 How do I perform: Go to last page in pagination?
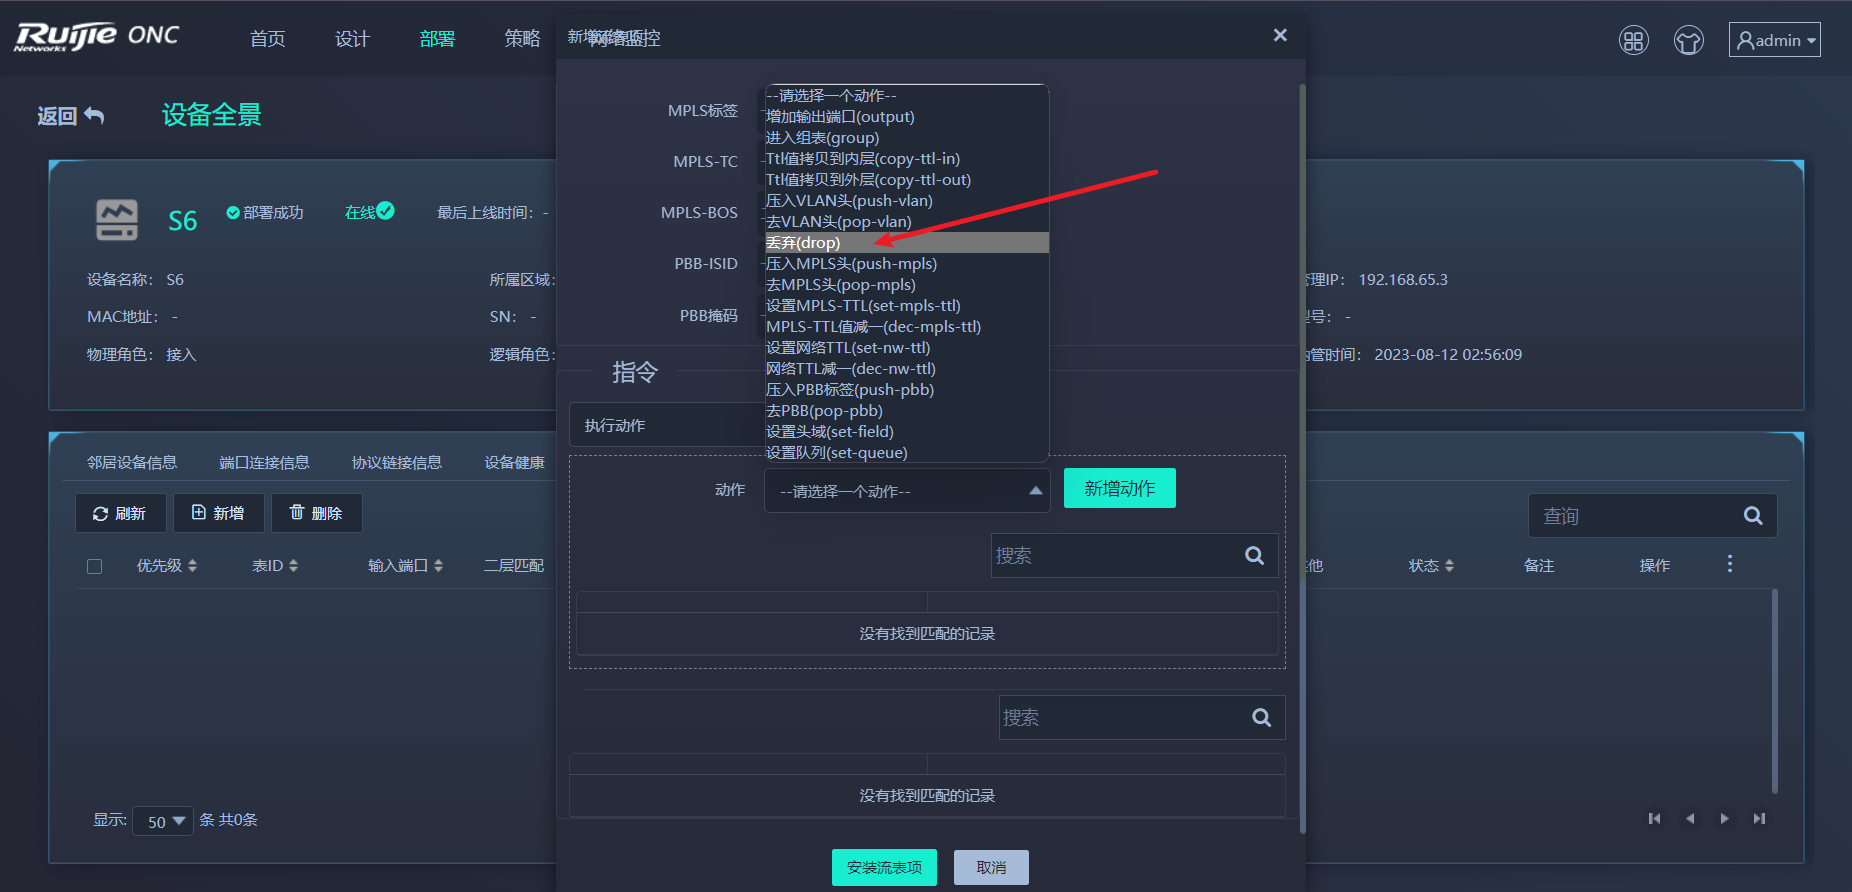coord(1759,818)
